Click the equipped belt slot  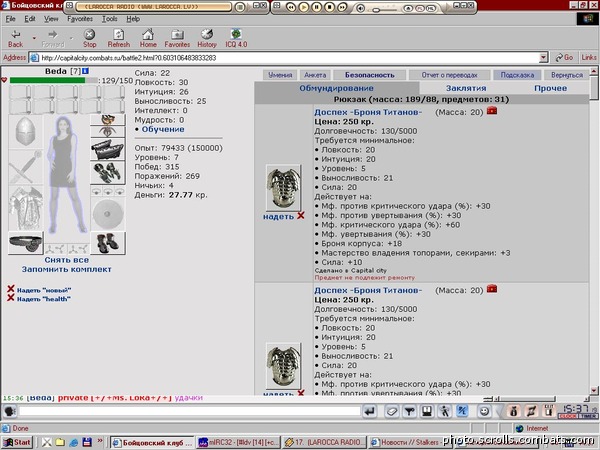pyautogui.click(x=25, y=243)
